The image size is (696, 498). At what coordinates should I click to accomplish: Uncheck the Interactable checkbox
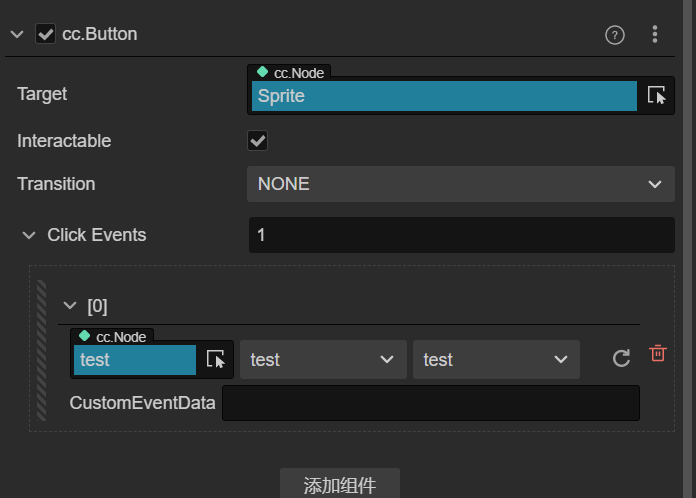click(258, 141)
